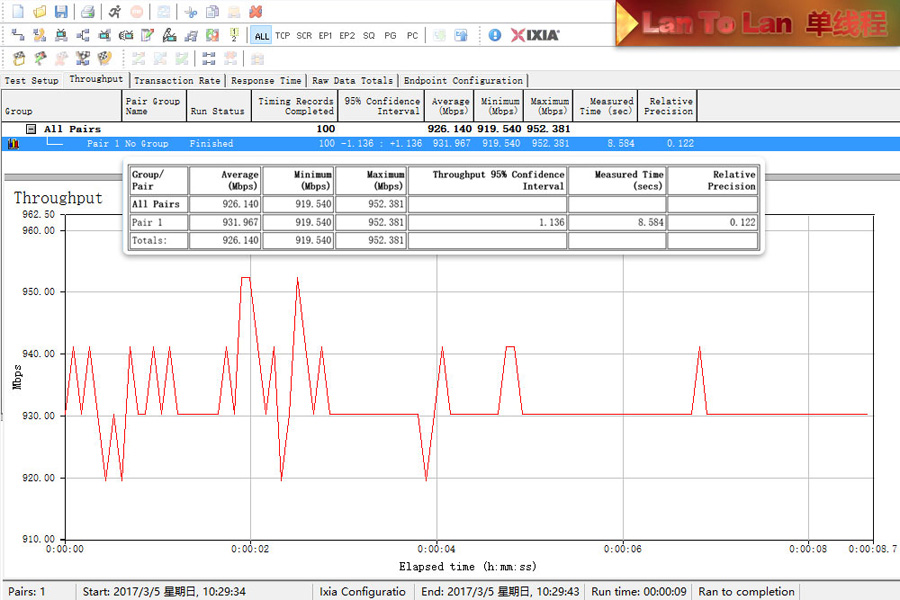Image resolution: width=900 pixels, height=600 pixels.
Task: Open the Endpoint Configuration tab
Action: pyautogui.click(x=463, y=81)
